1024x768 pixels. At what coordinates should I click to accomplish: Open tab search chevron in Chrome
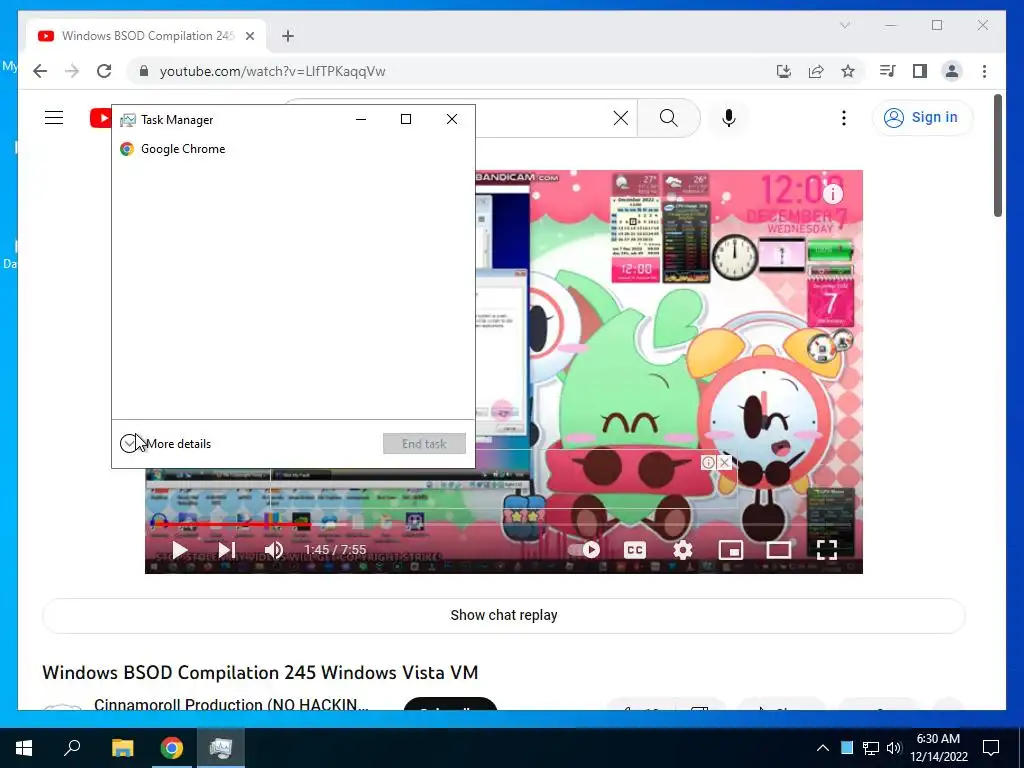[844, 25]
